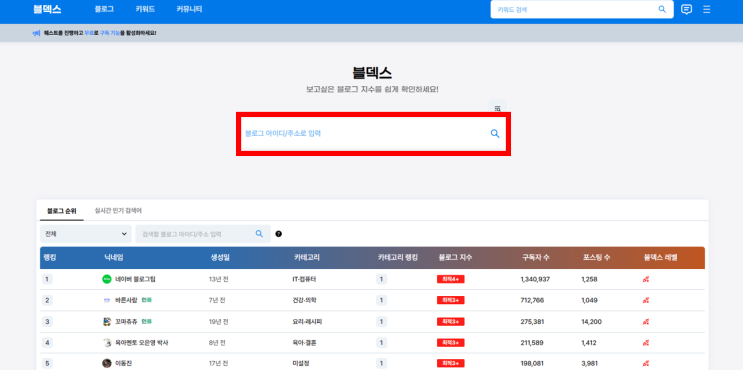
Task: Click the 블덱스 레벨 column header
Action: pos(661,258)
